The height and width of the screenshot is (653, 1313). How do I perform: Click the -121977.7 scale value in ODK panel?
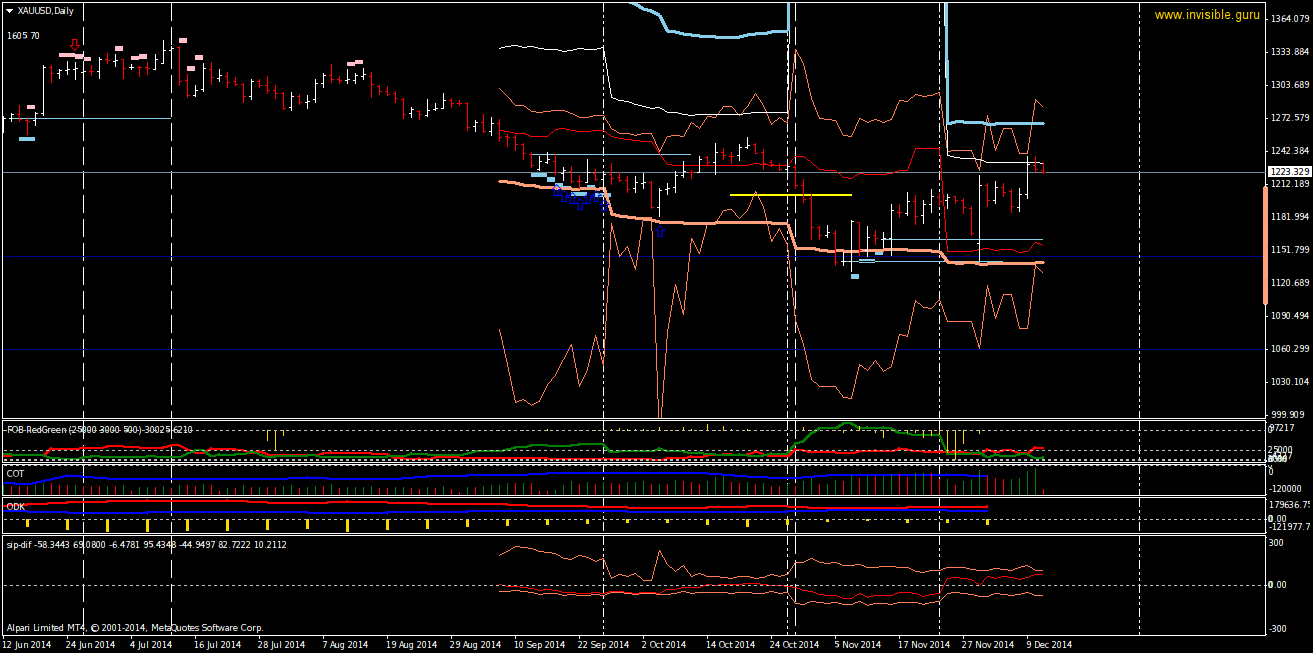[1289, 527]
